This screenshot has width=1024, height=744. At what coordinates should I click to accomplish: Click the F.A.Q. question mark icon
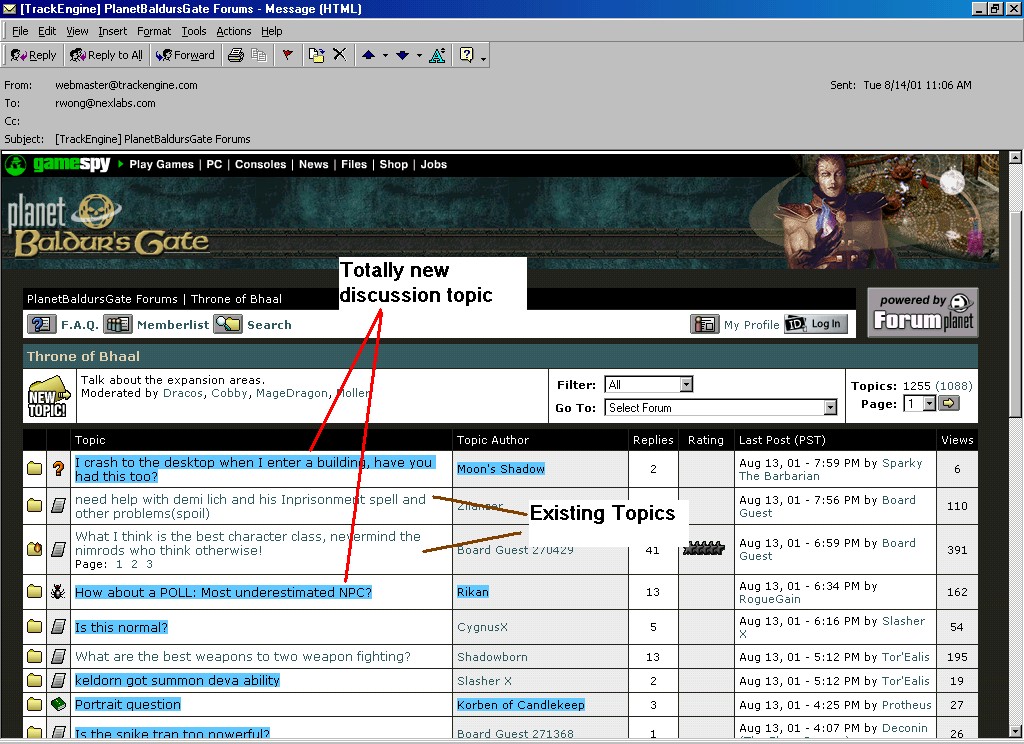tap(41, 324)
